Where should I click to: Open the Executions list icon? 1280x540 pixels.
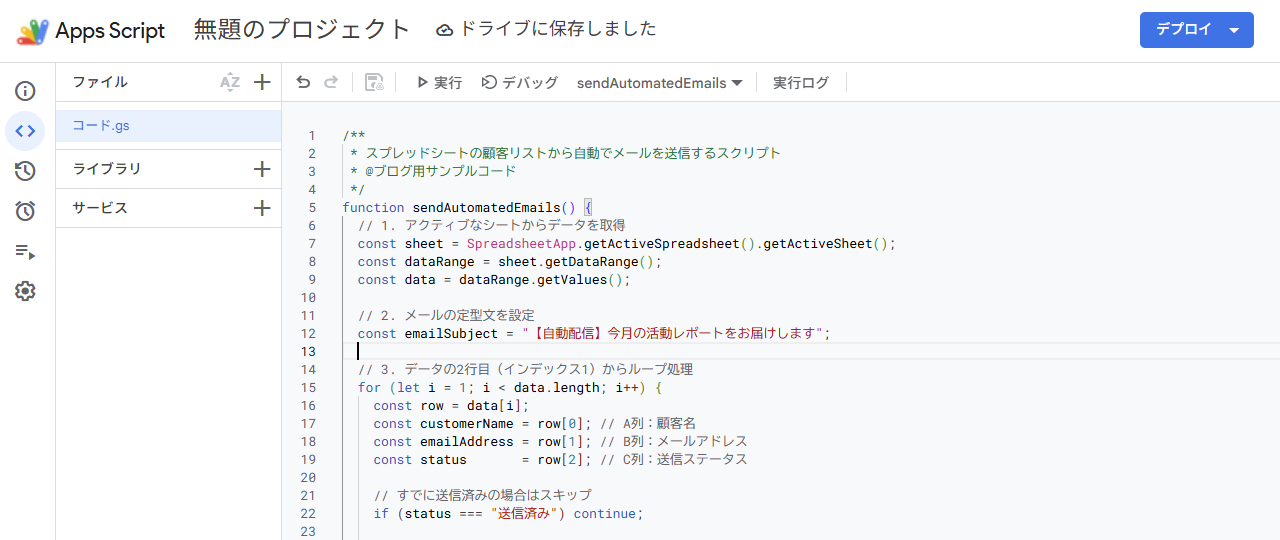[x=26, y=251]
